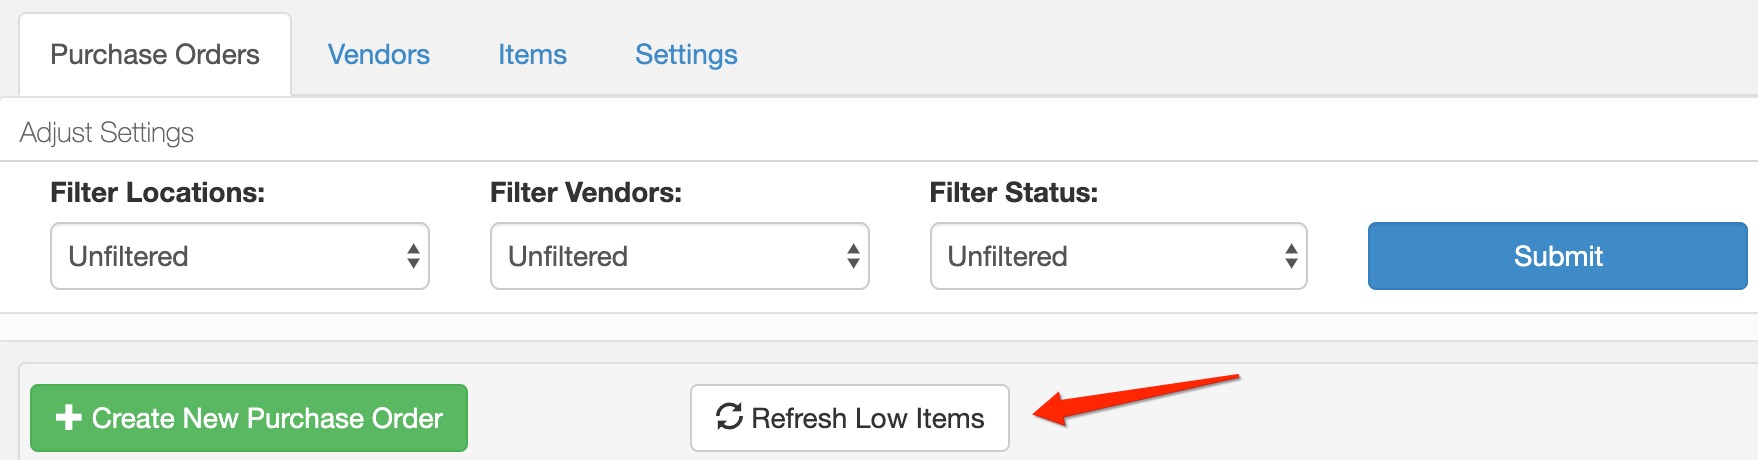Open the Filter Status dropdown

[x=1119, y=256]
